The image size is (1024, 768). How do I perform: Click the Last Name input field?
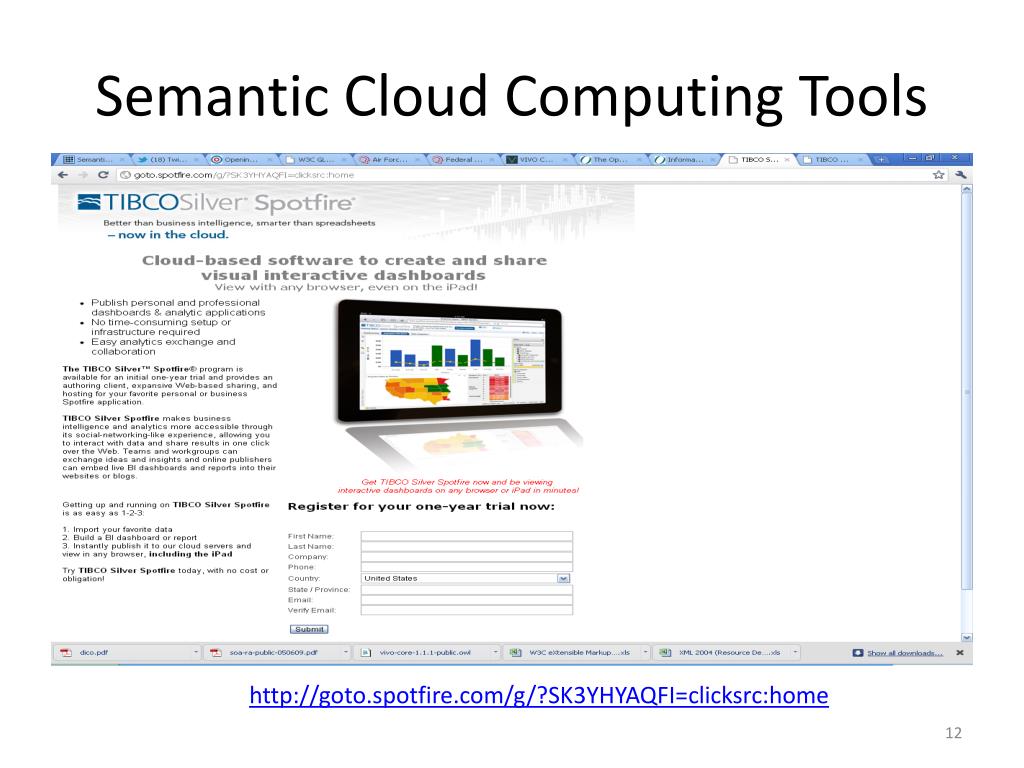click(x=466, y=547)
